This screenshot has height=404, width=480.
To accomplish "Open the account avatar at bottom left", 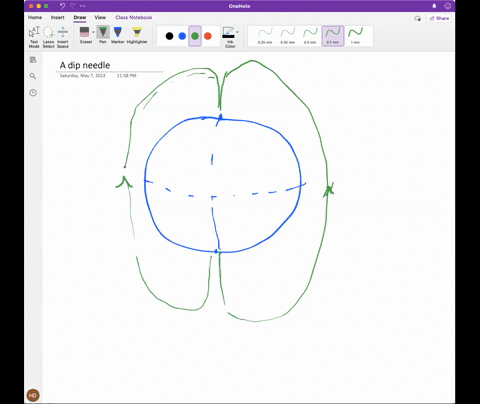I will tap(33, 395).
